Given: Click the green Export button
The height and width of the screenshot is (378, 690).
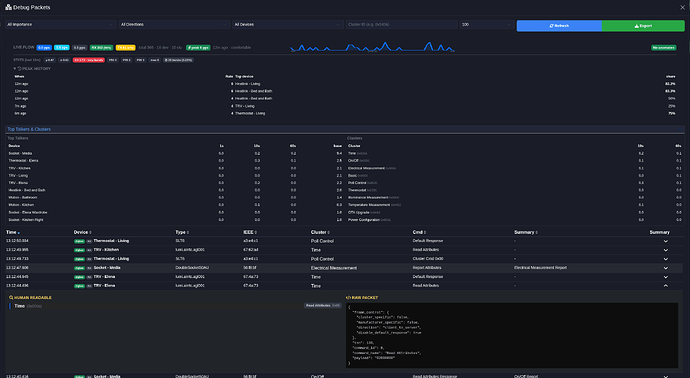Looking at the screenshot, I should click(x=643, y=26).
